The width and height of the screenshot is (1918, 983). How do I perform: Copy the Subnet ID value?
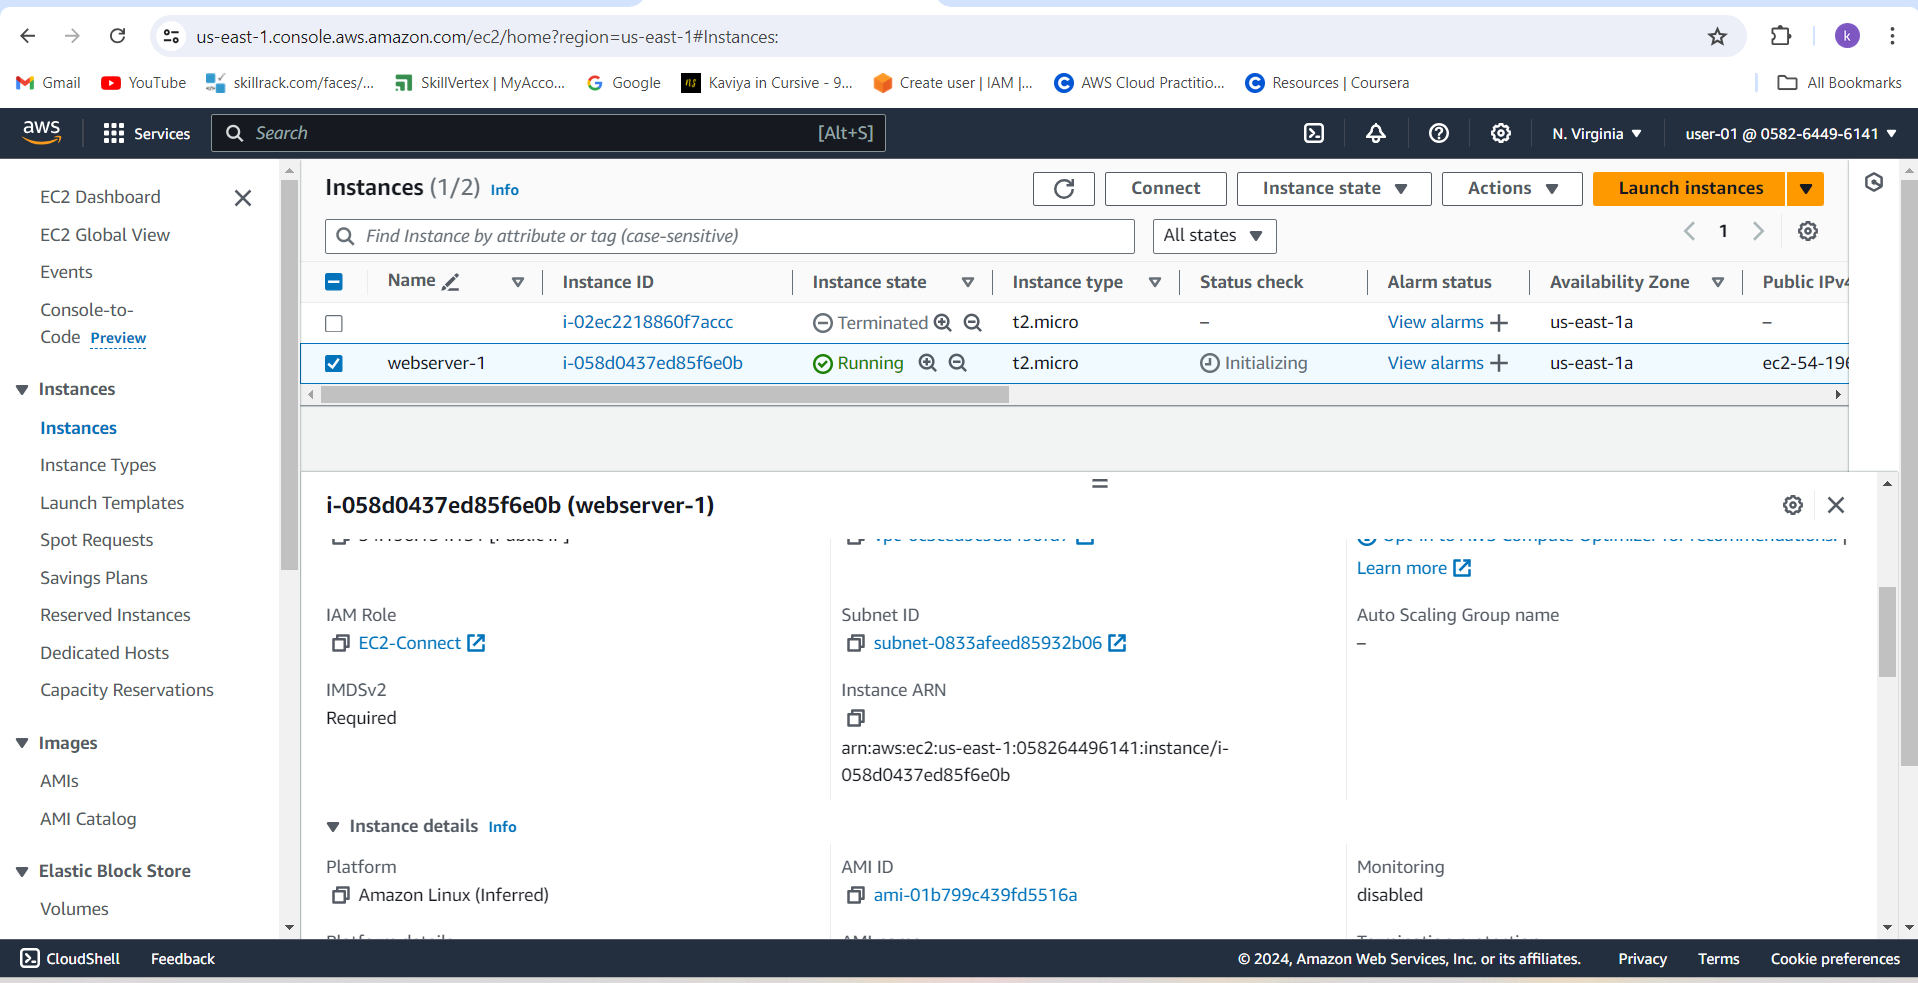pos(856,643)
